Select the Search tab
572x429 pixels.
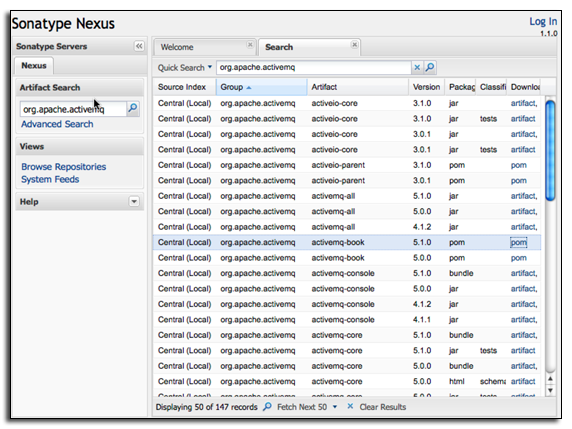309,47
